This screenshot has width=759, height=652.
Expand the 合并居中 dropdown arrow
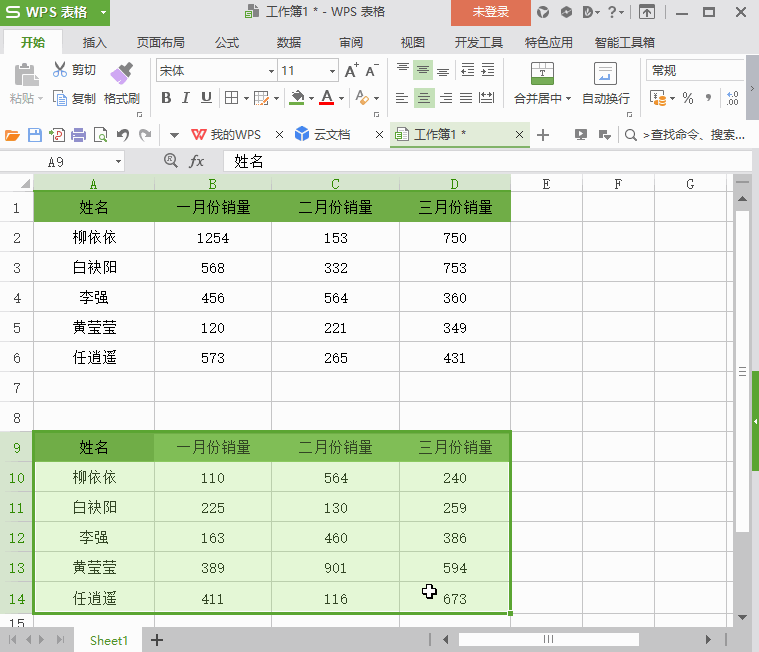568,99
